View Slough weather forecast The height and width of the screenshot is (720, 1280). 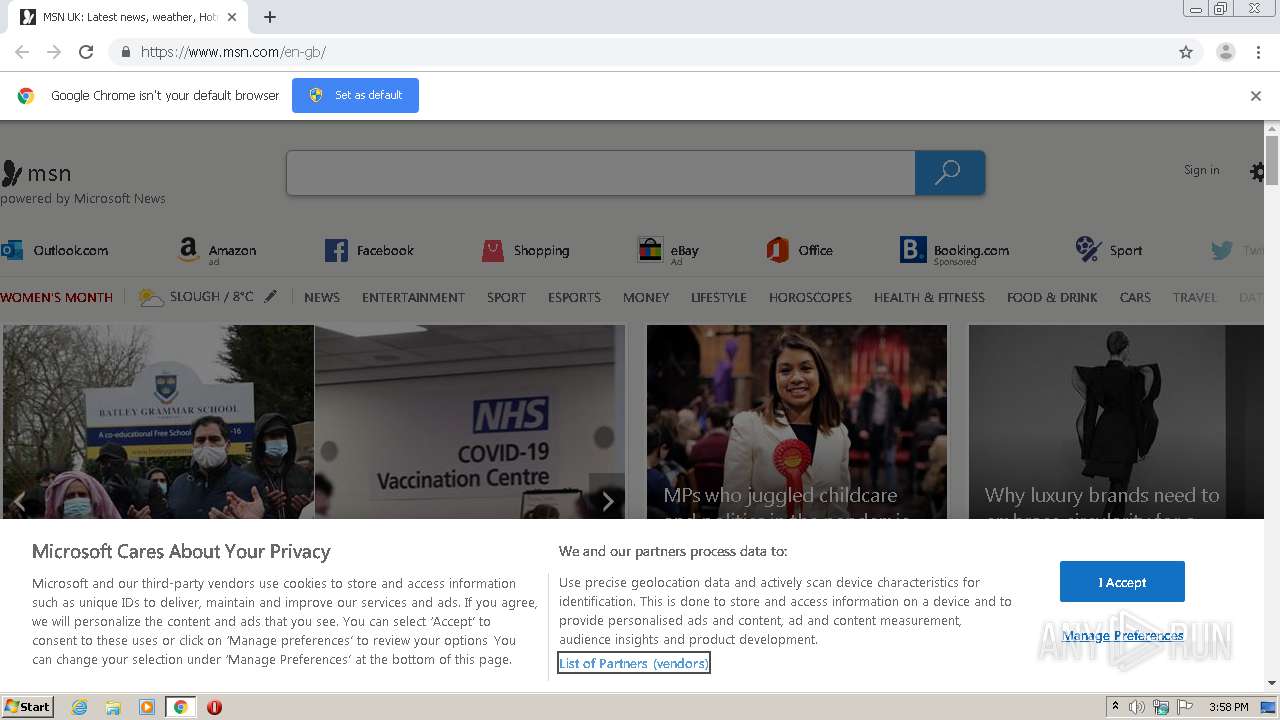pyautogui.click(x=196, y=297)
